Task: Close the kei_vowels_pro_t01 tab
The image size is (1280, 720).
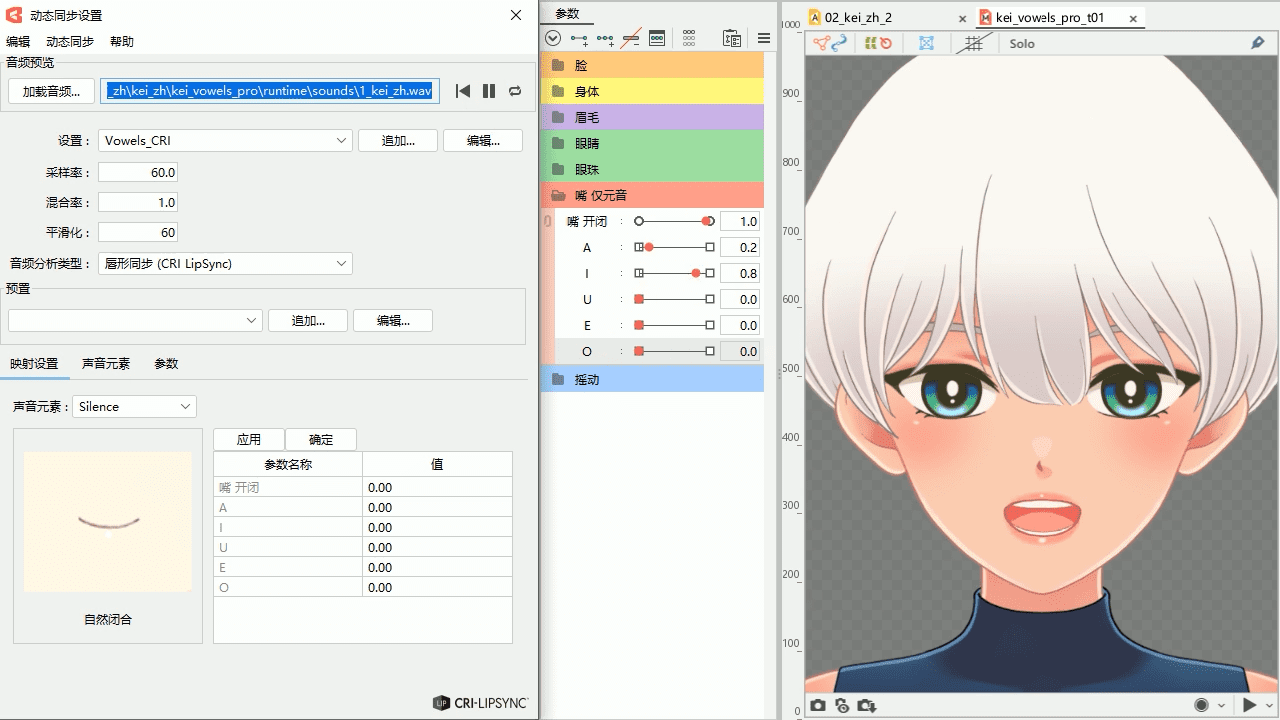Action: click(x=1133, y=18)
